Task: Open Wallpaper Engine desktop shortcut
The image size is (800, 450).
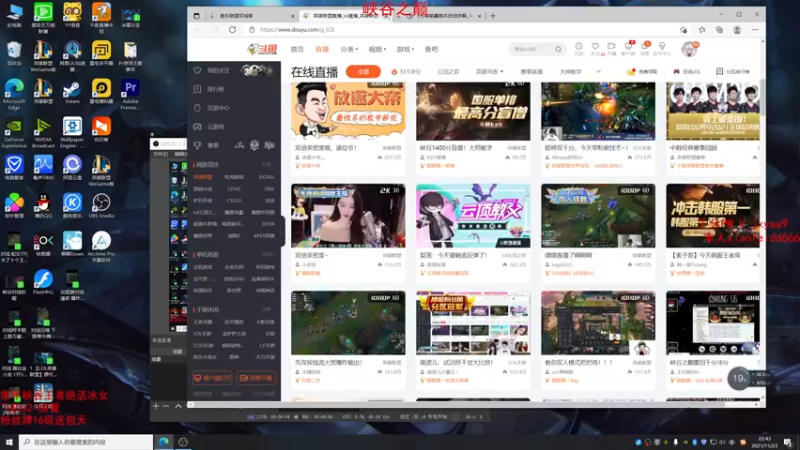Action: pos(72,133)
